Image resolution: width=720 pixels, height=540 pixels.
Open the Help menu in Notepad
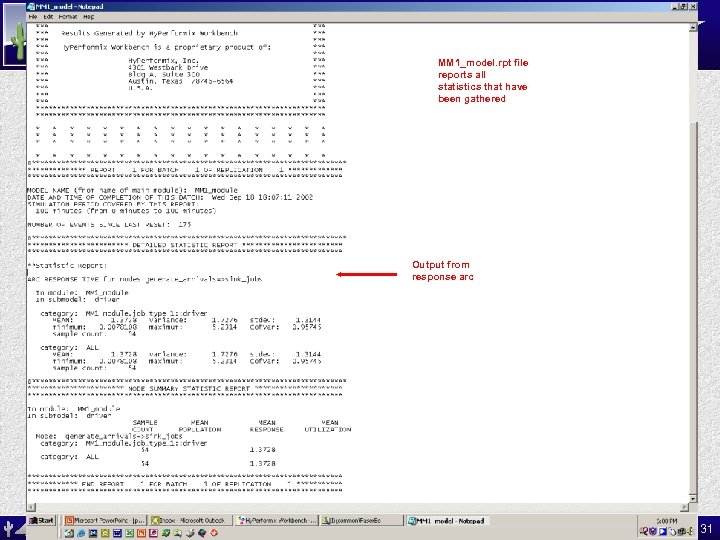click(x=89, y=17)
